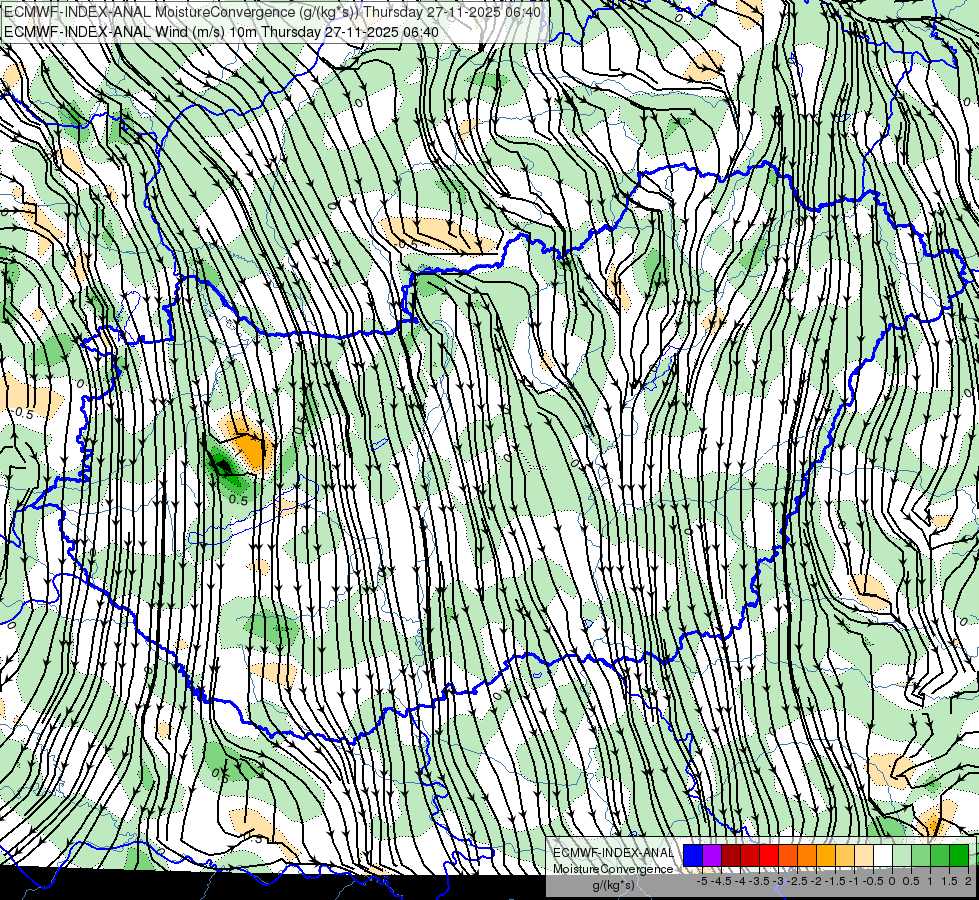Screen dimensions: 979x900
Task: Select the -3 to -2.5 red-orange swatch
Action: 788,856
